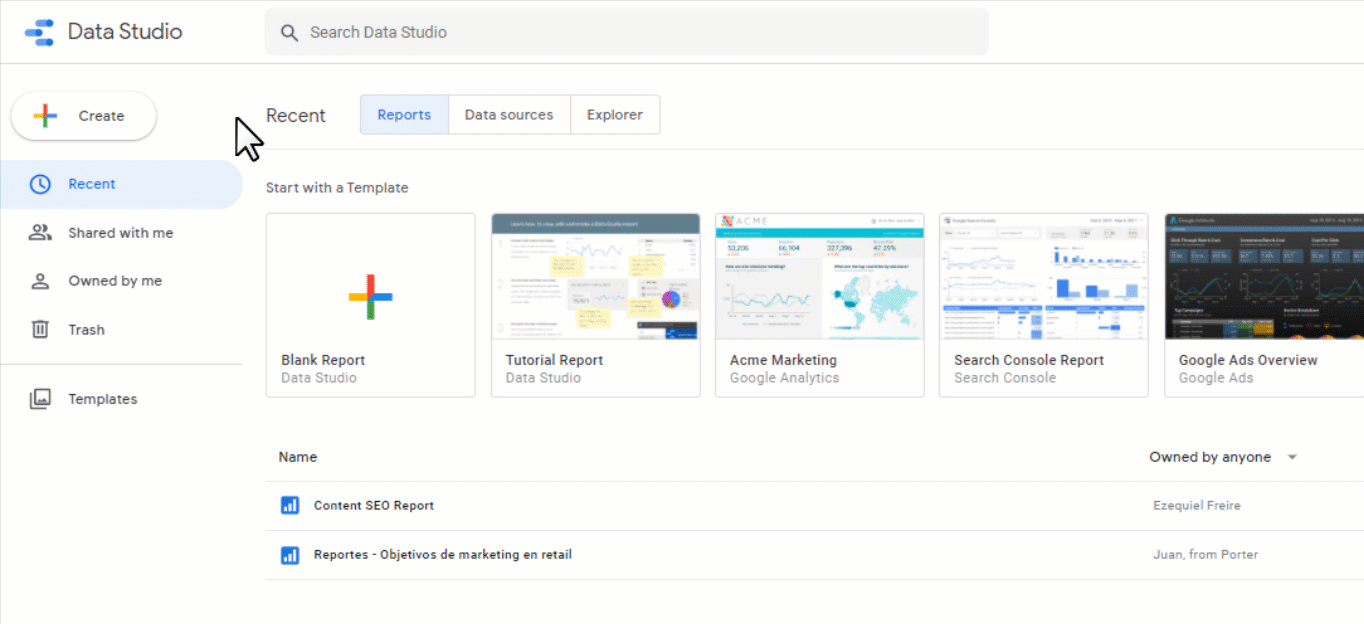Click the Owned by me person icon
This screenshot has width=1364, height=624.
(40, 281)
